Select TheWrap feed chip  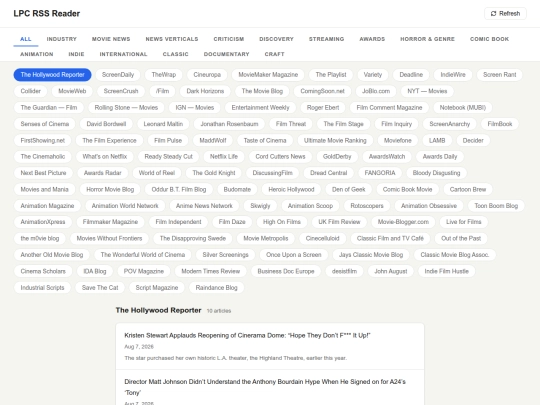pos(164,75)
